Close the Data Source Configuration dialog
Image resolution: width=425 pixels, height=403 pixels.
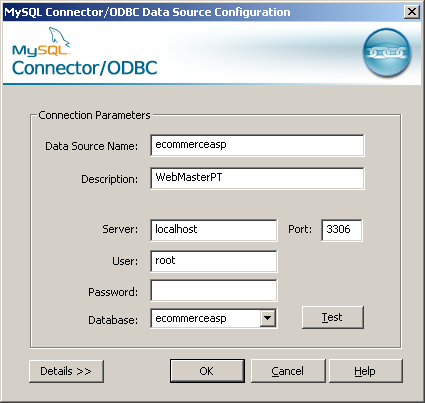[412, 12]
